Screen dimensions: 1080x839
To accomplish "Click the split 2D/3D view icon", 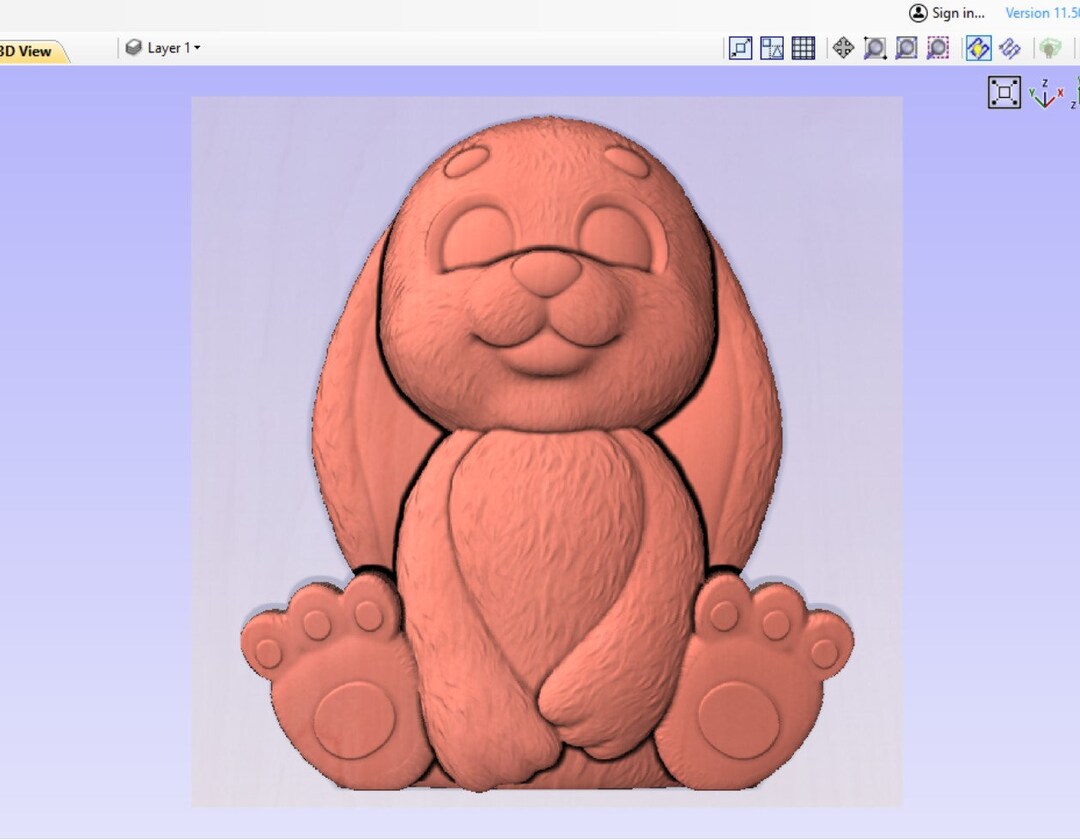I will (771, 47).
